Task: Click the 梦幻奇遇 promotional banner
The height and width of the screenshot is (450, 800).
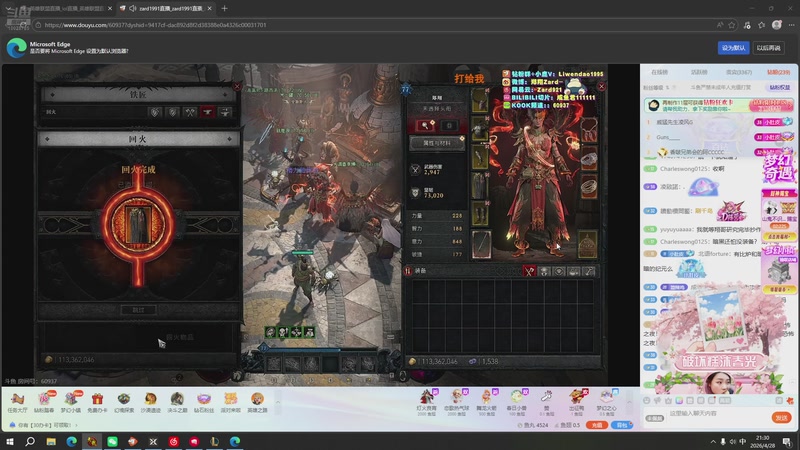Action: coord(779,167)
